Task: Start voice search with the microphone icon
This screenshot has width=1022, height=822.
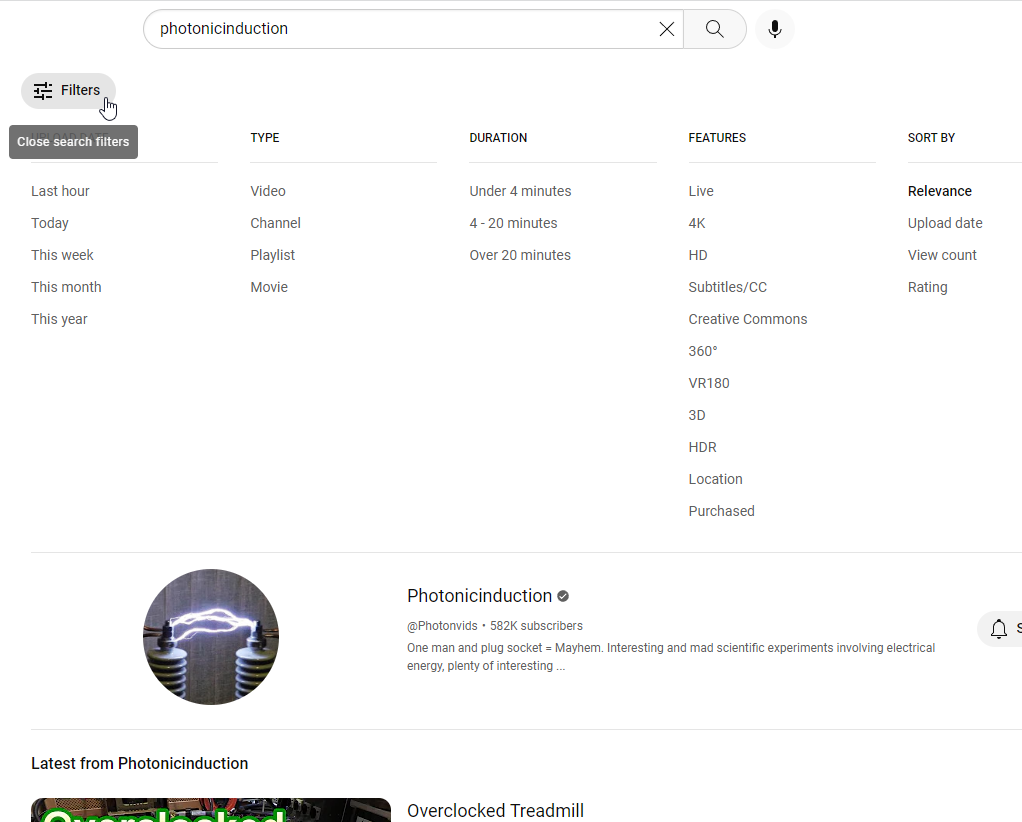Action: 774,29
